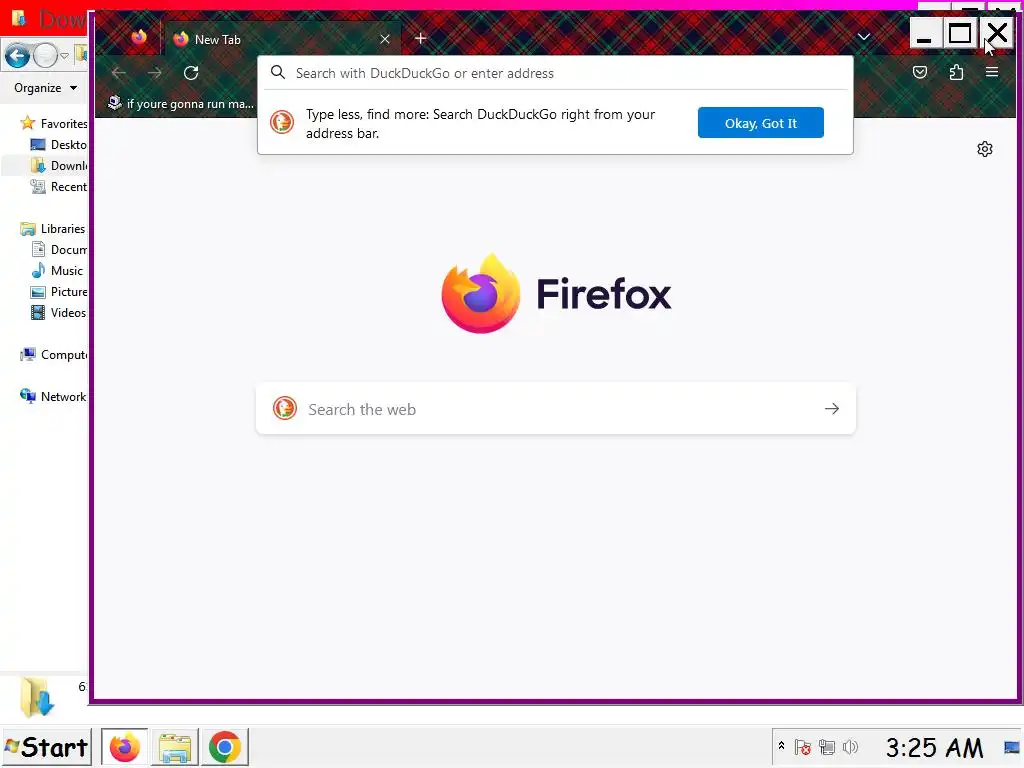Open Explorer recent pages dropdown arrow

(64, 56)
